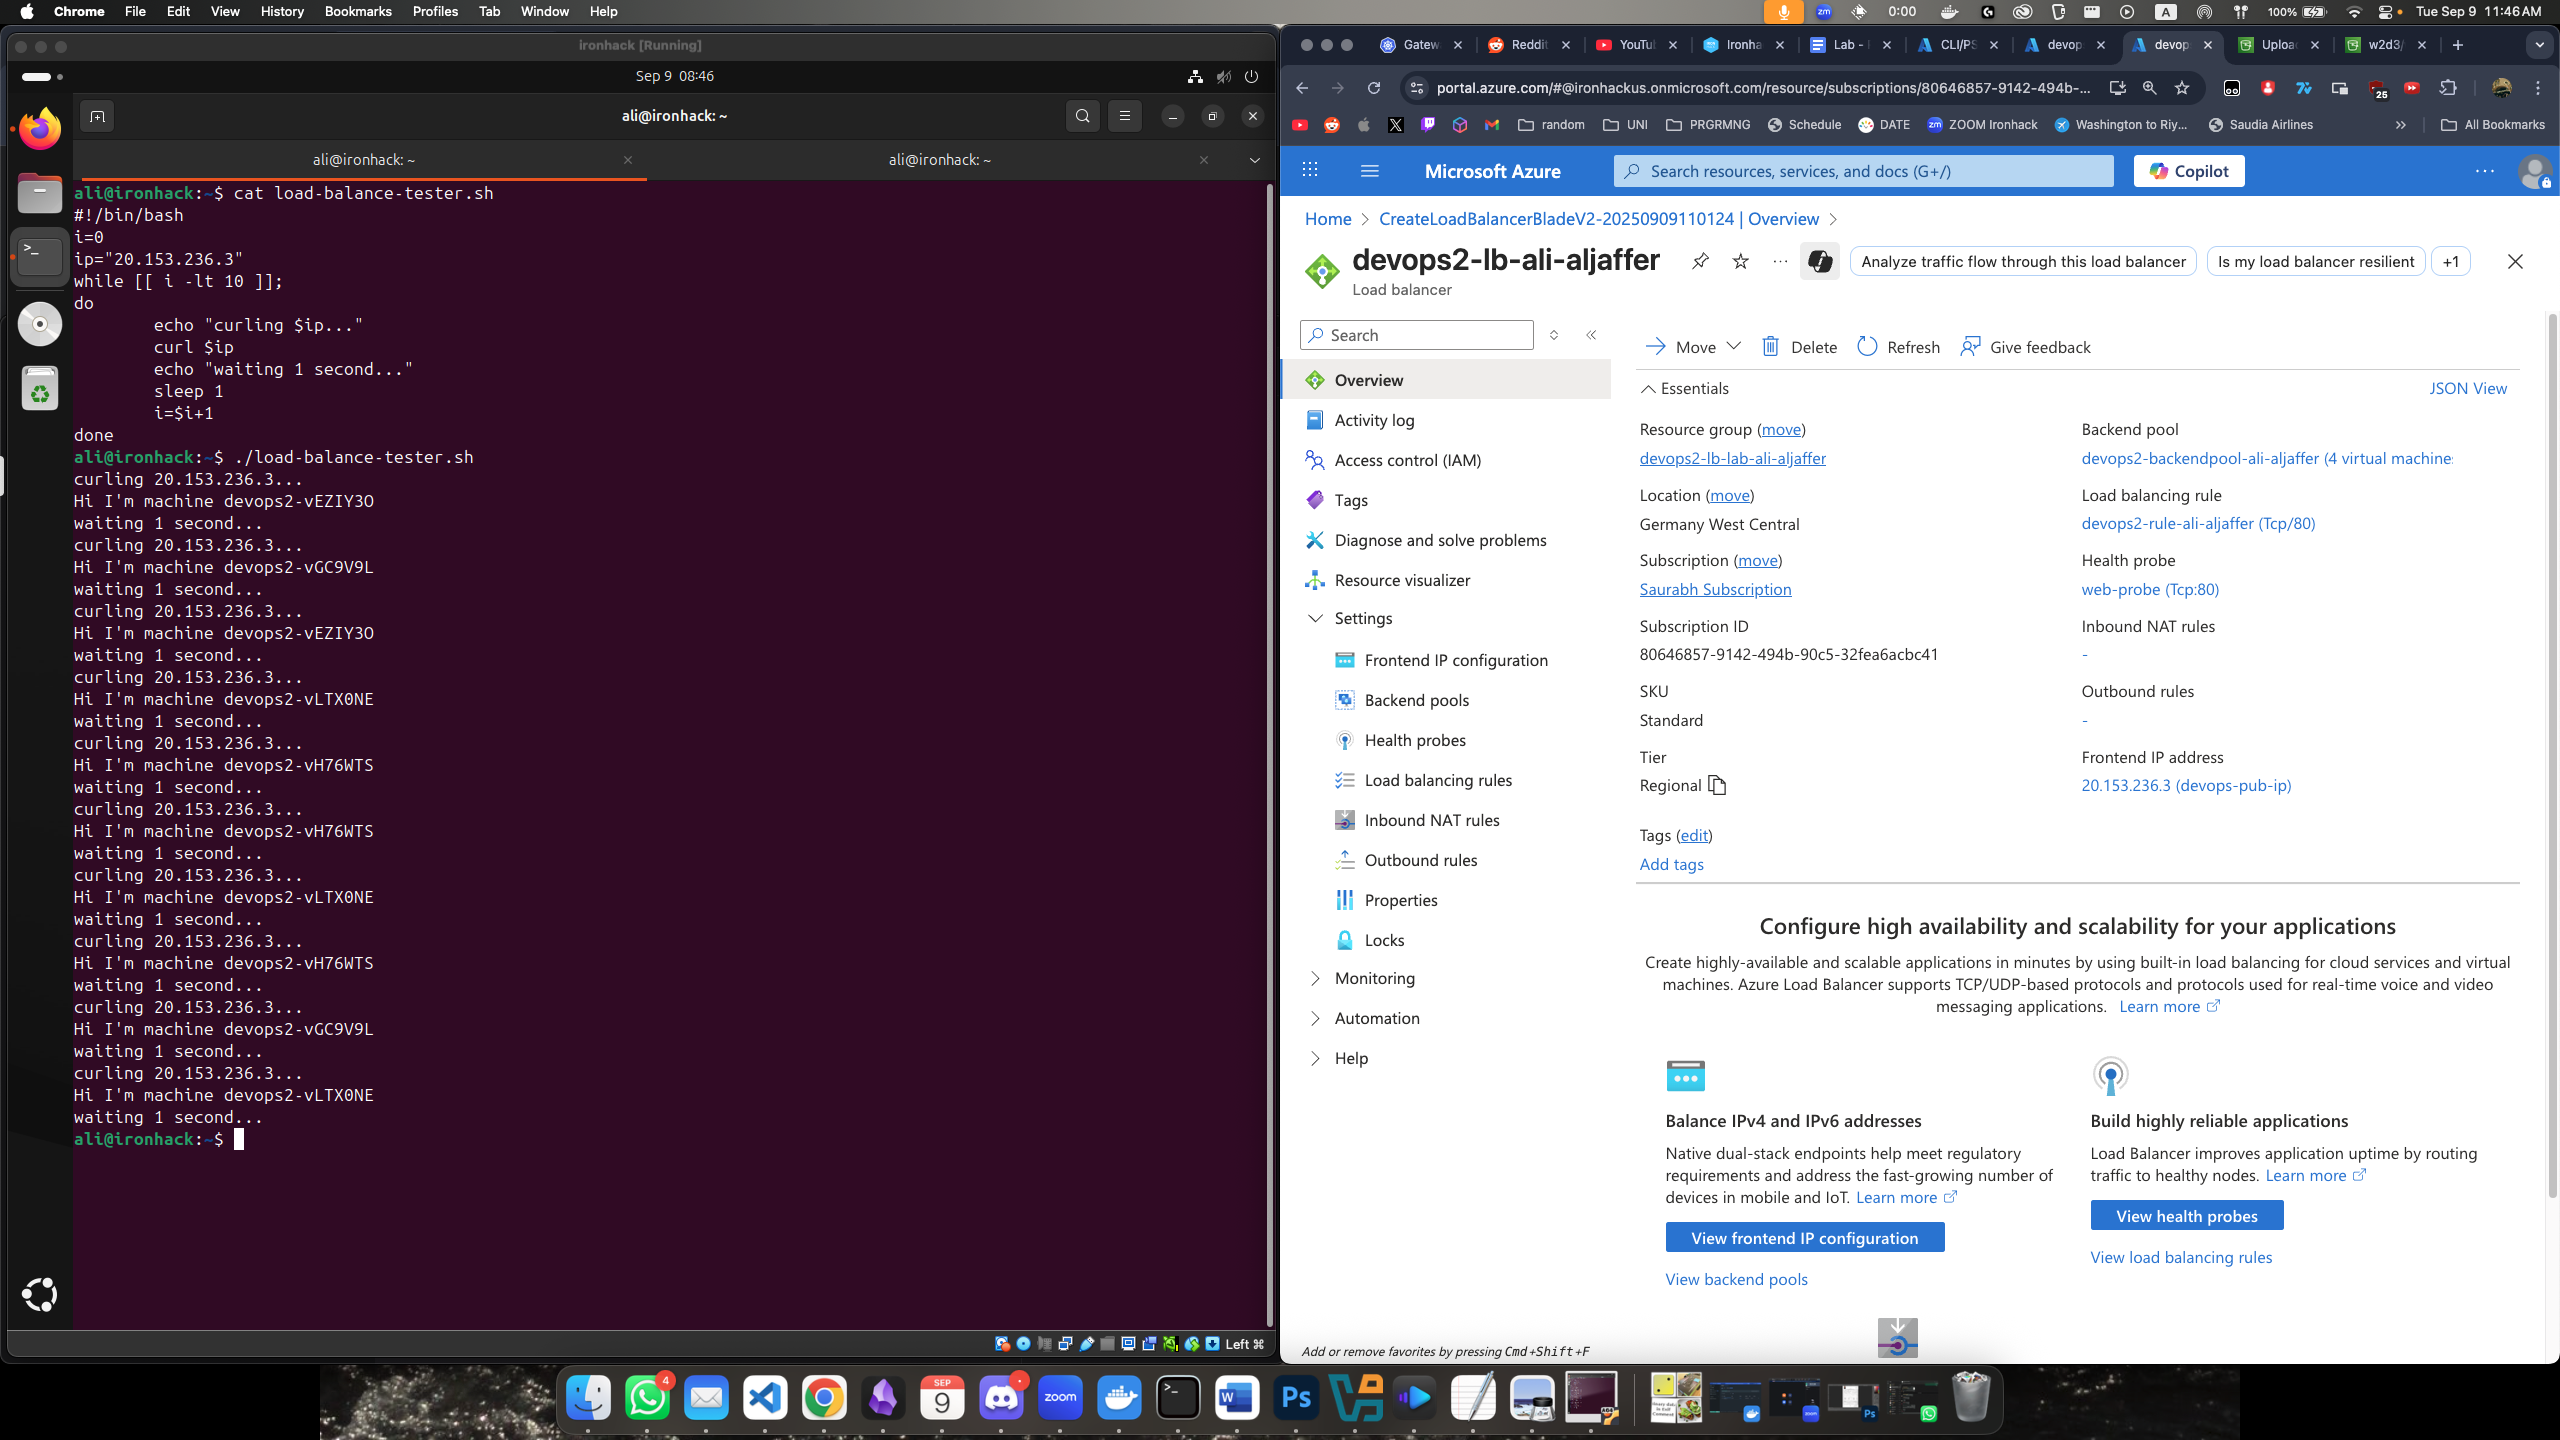Image resolution: width=2560 pixels, height=1440 pixels.
Task: Click the terminal search magnifier icon
Action: (x=1082, y=116)
